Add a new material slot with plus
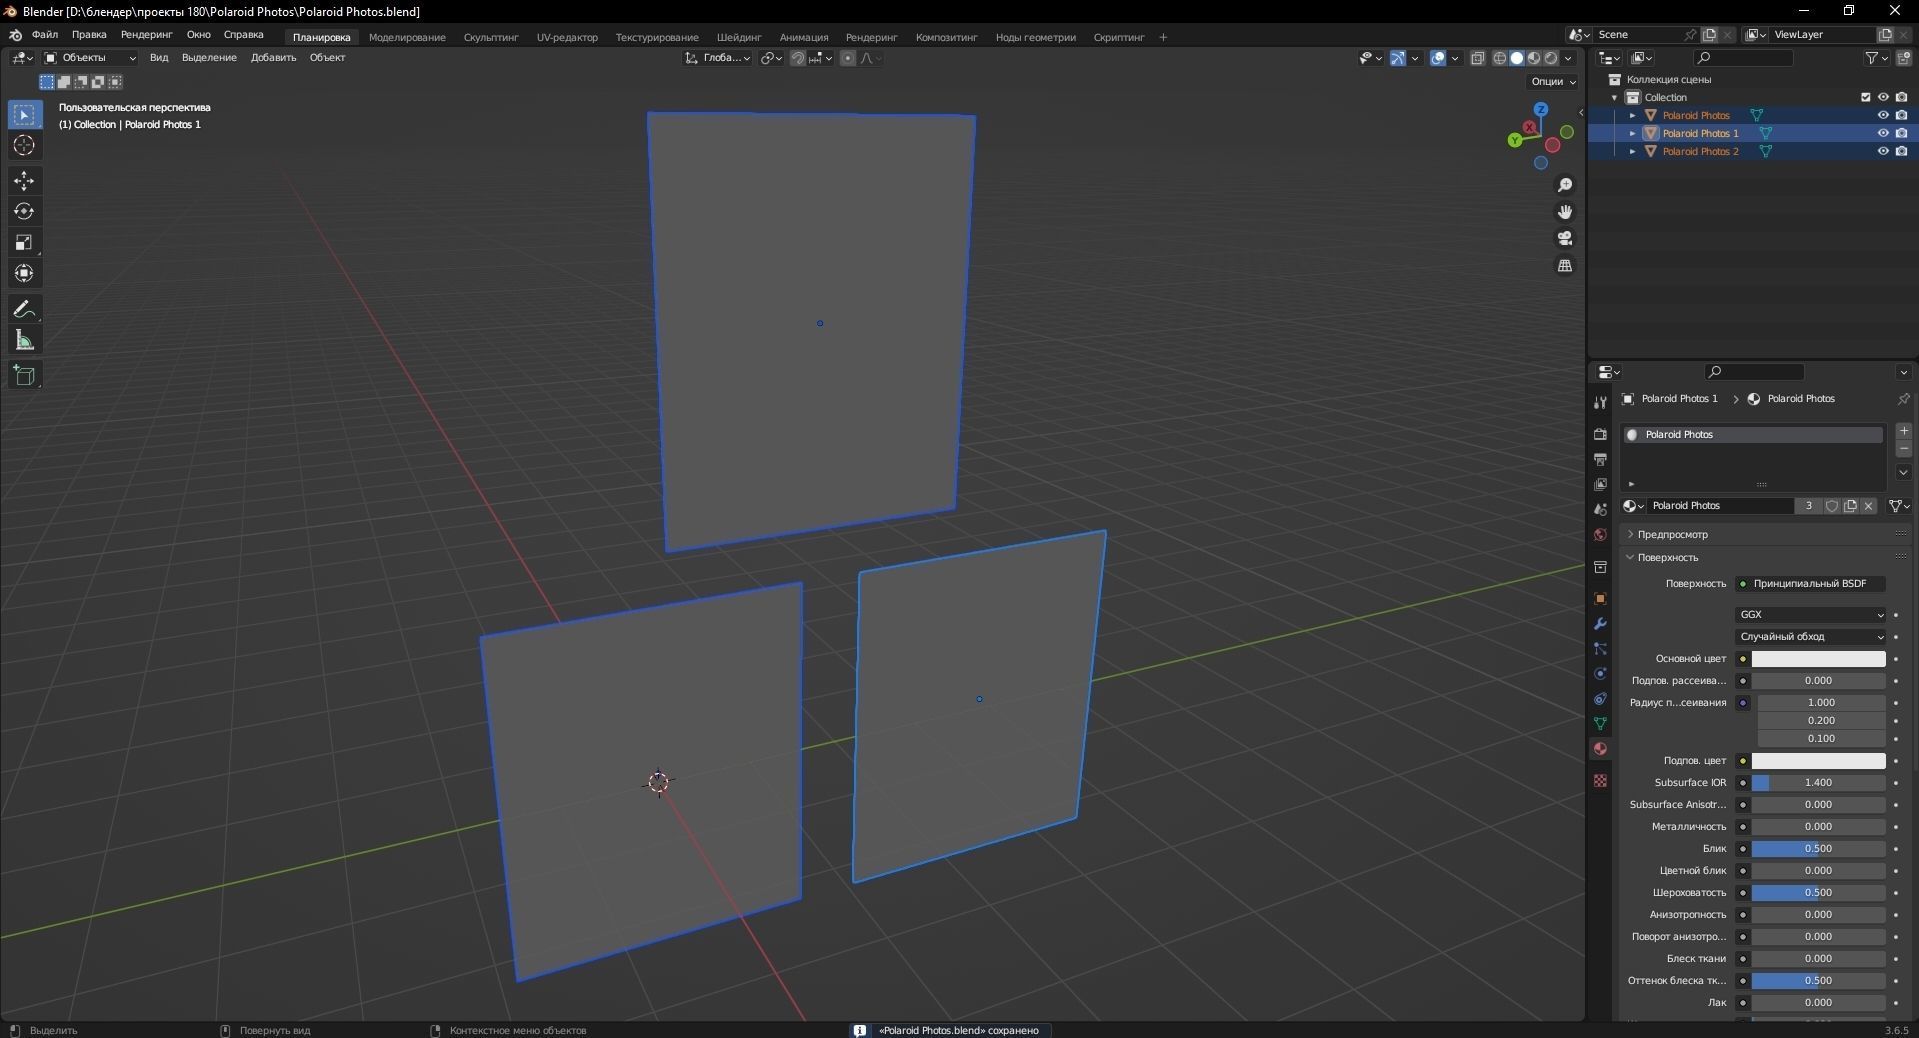 1904,431
